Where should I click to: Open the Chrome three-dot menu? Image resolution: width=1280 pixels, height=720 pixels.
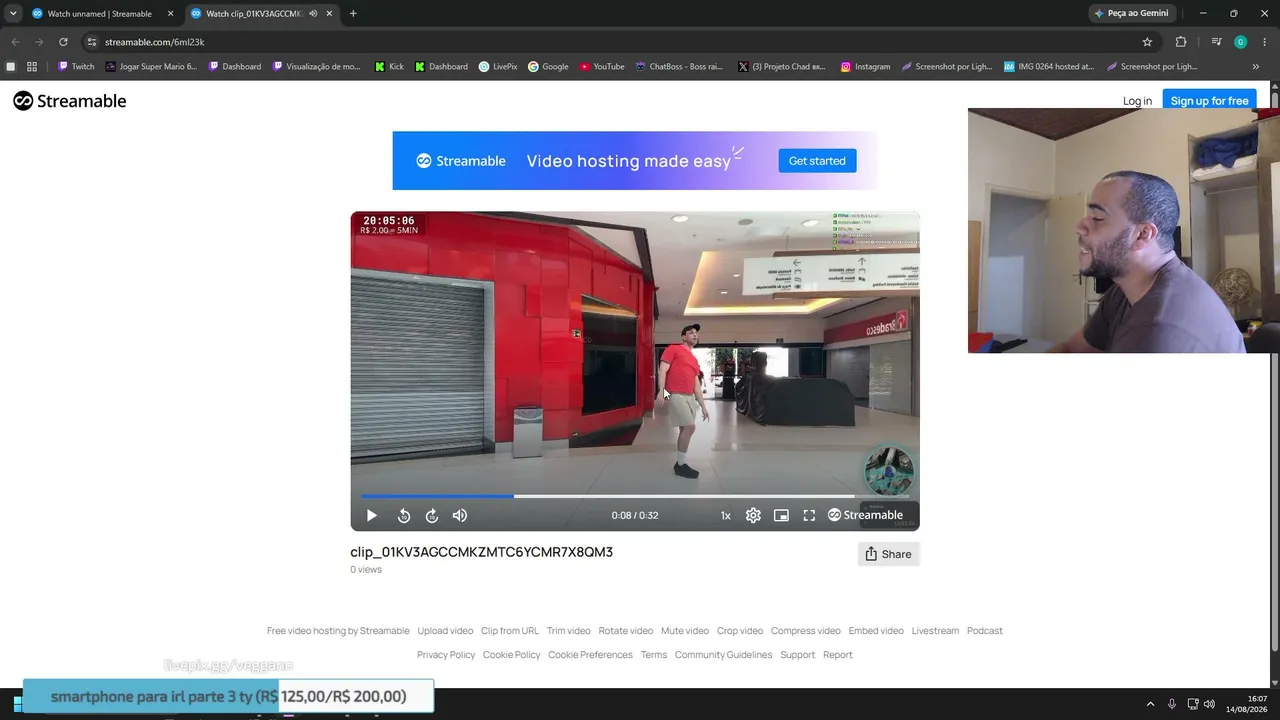[x=1264, y=42]
